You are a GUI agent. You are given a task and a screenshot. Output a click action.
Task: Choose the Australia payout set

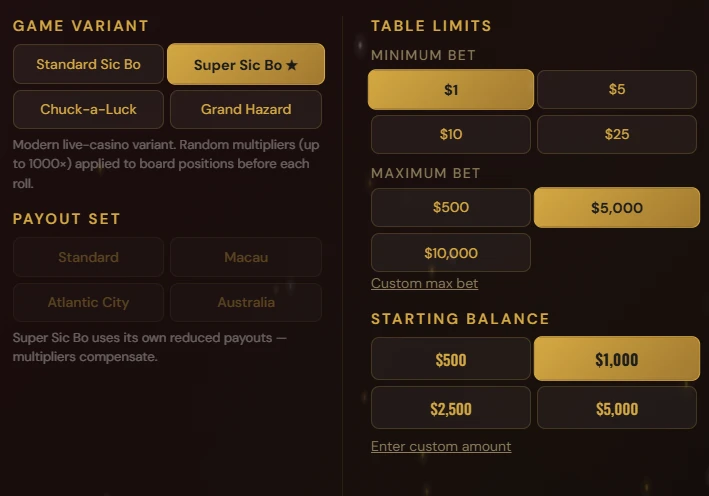(x=246, y=302)
